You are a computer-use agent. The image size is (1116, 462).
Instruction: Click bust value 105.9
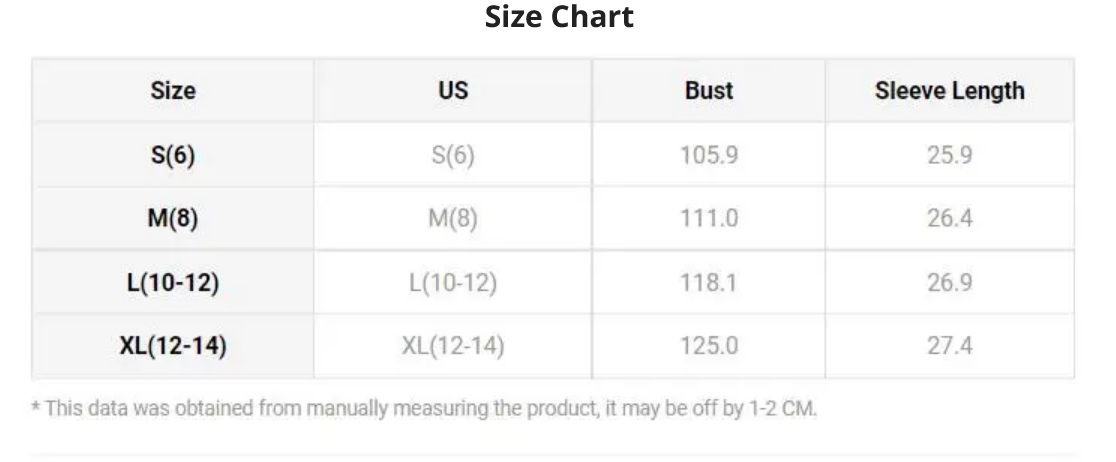709,154
